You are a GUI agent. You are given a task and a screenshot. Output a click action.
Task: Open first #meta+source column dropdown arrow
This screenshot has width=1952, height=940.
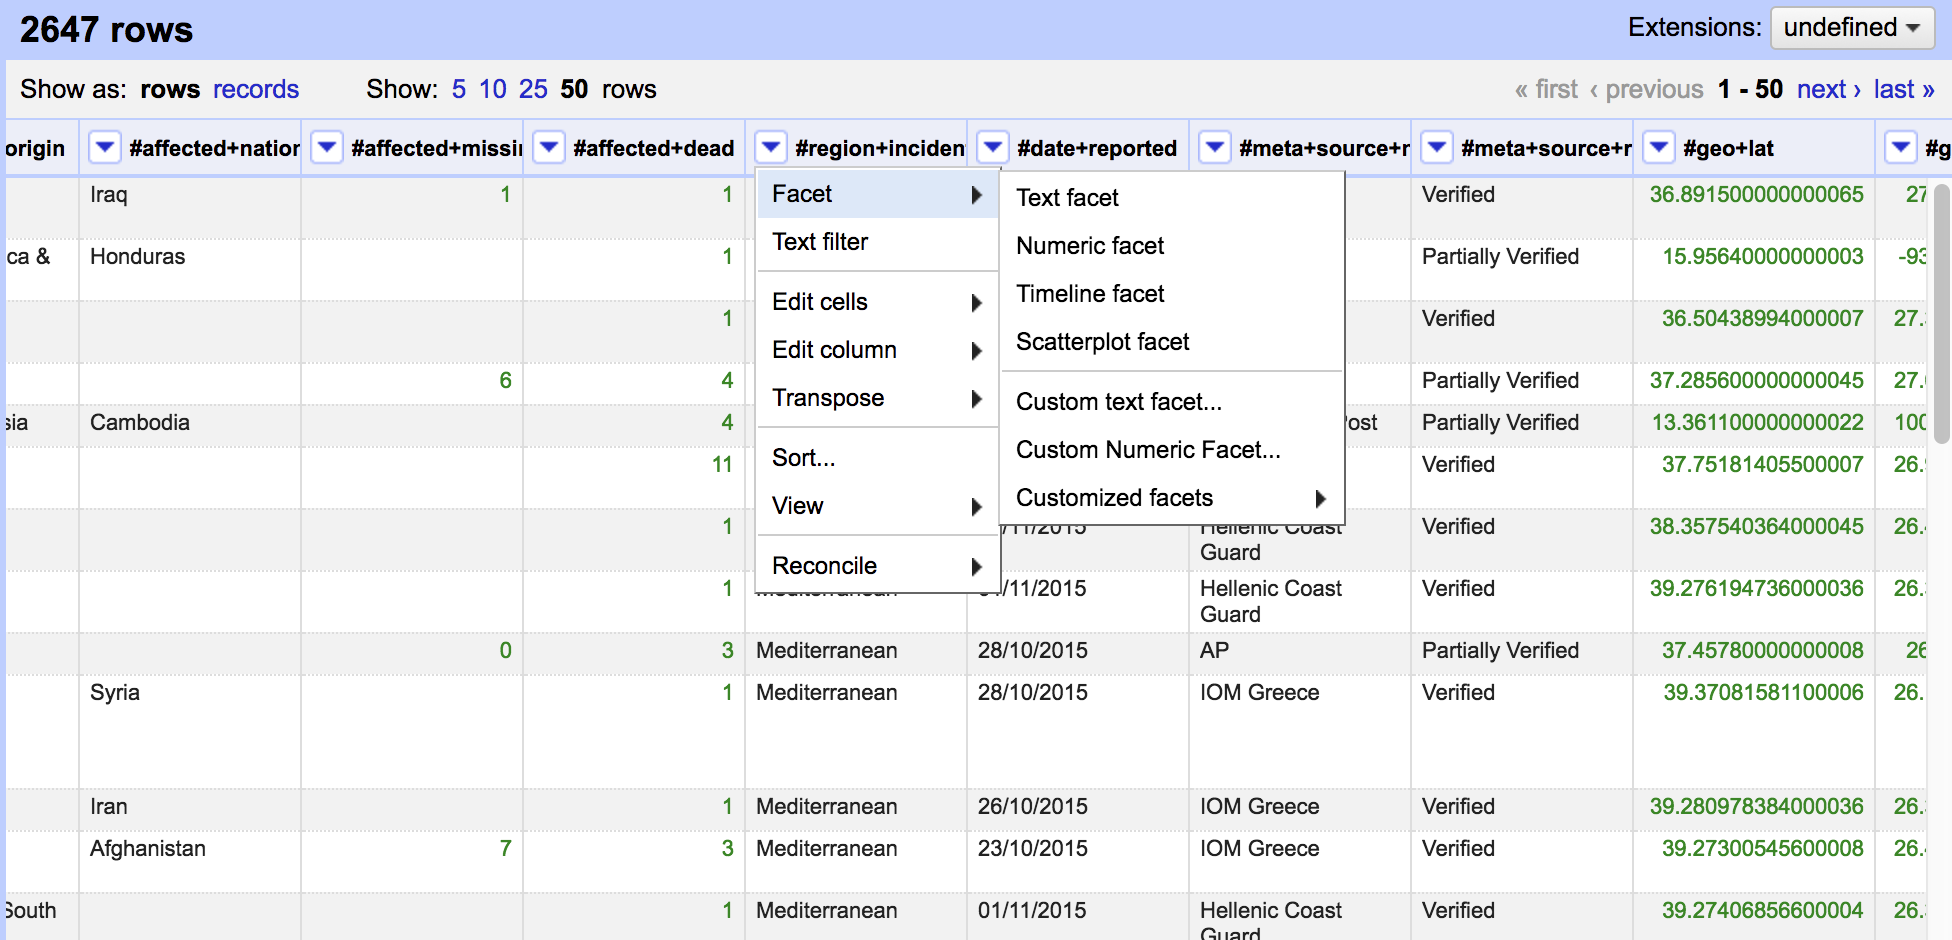click(x=1215, y=148)
